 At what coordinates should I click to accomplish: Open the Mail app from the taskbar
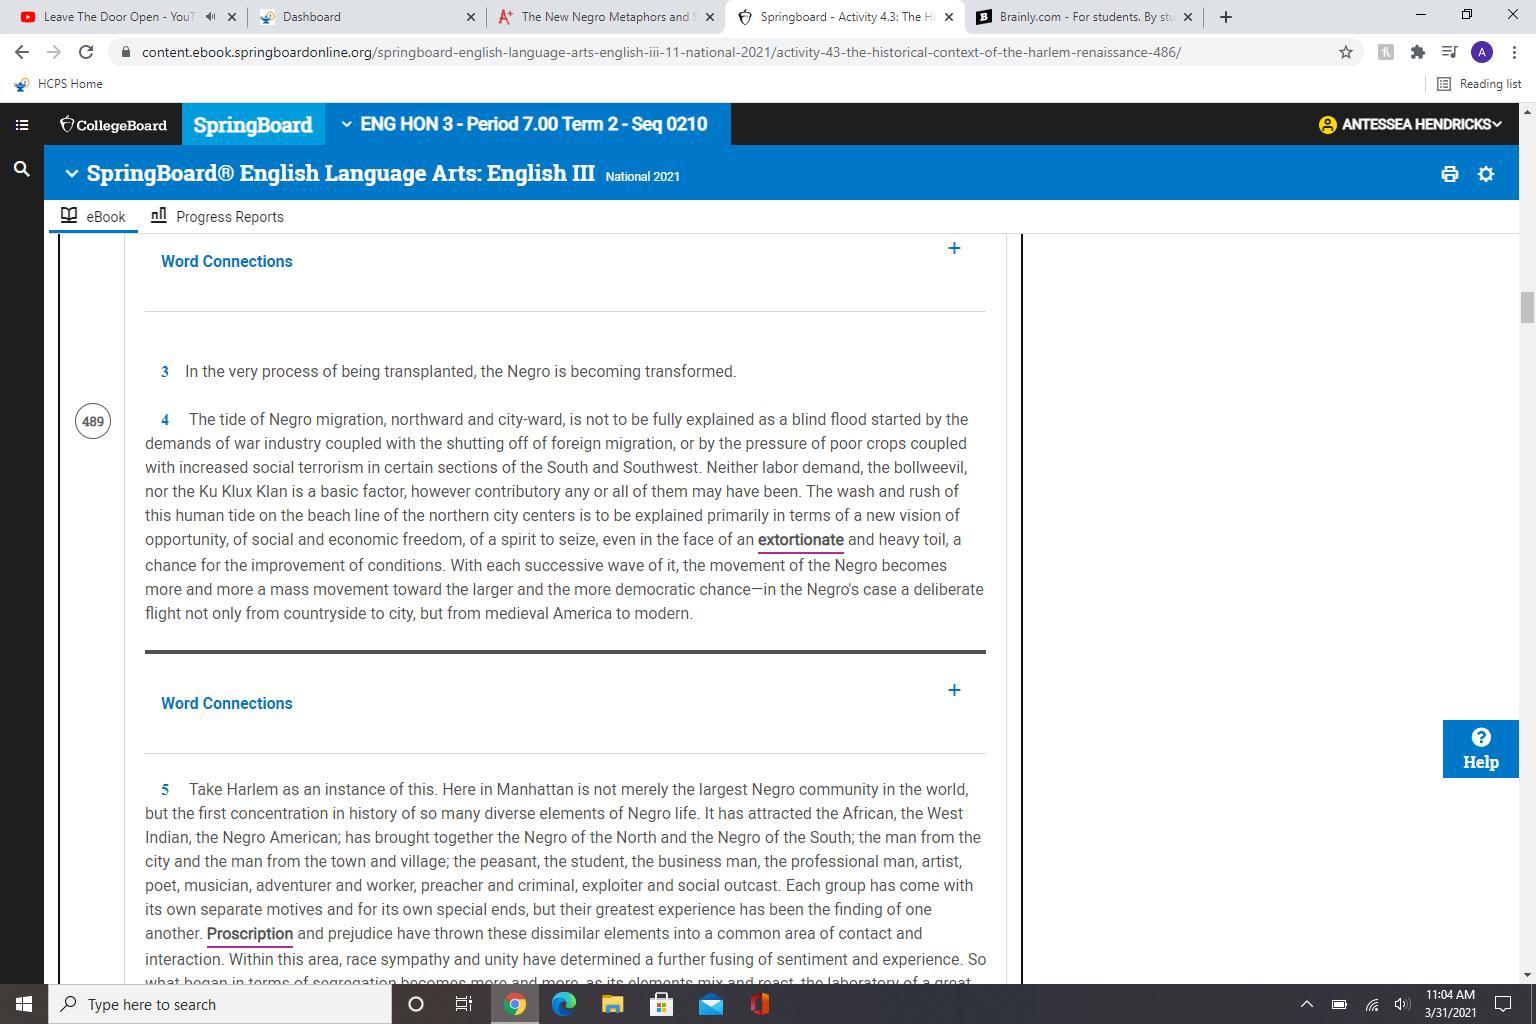(711, 1004)
